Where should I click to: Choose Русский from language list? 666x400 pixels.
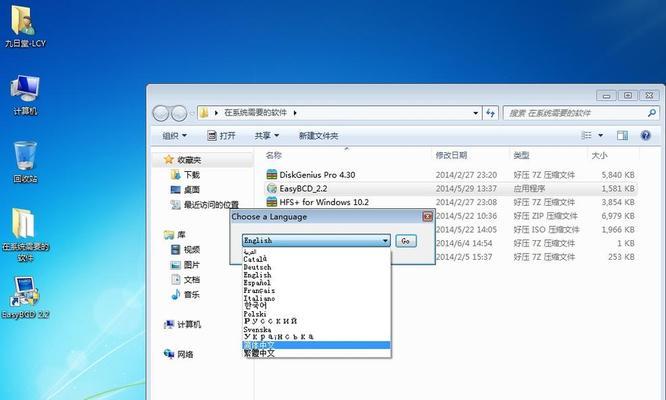click(x=316, y=321)
